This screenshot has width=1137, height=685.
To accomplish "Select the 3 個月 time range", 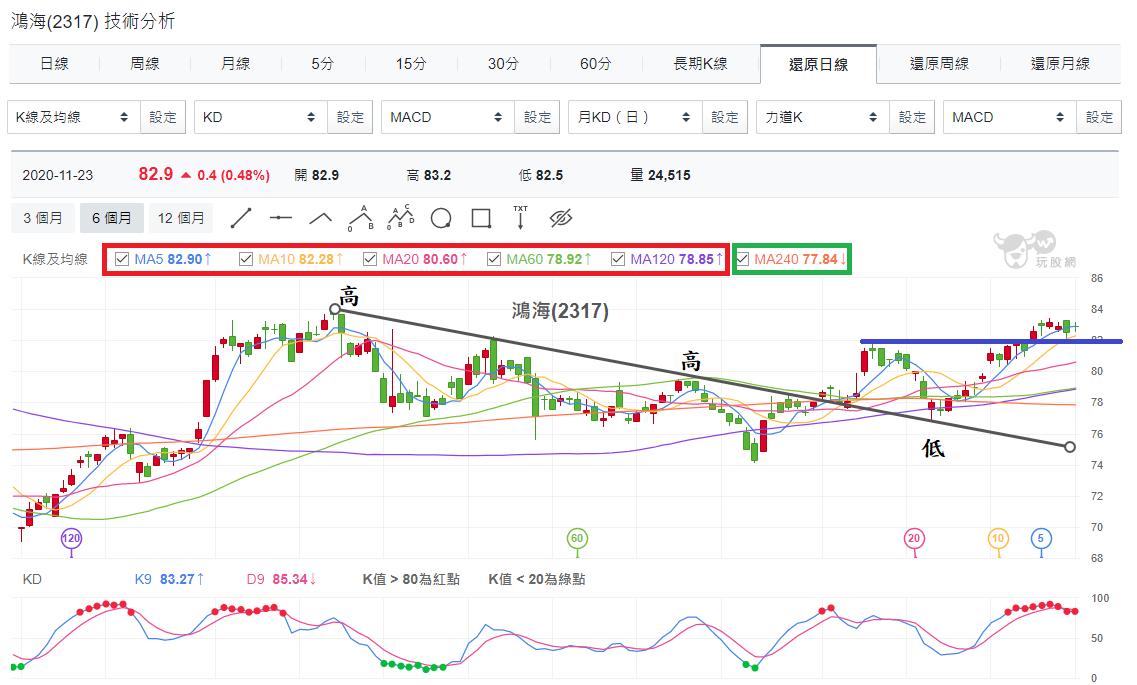I will point(43,218).
